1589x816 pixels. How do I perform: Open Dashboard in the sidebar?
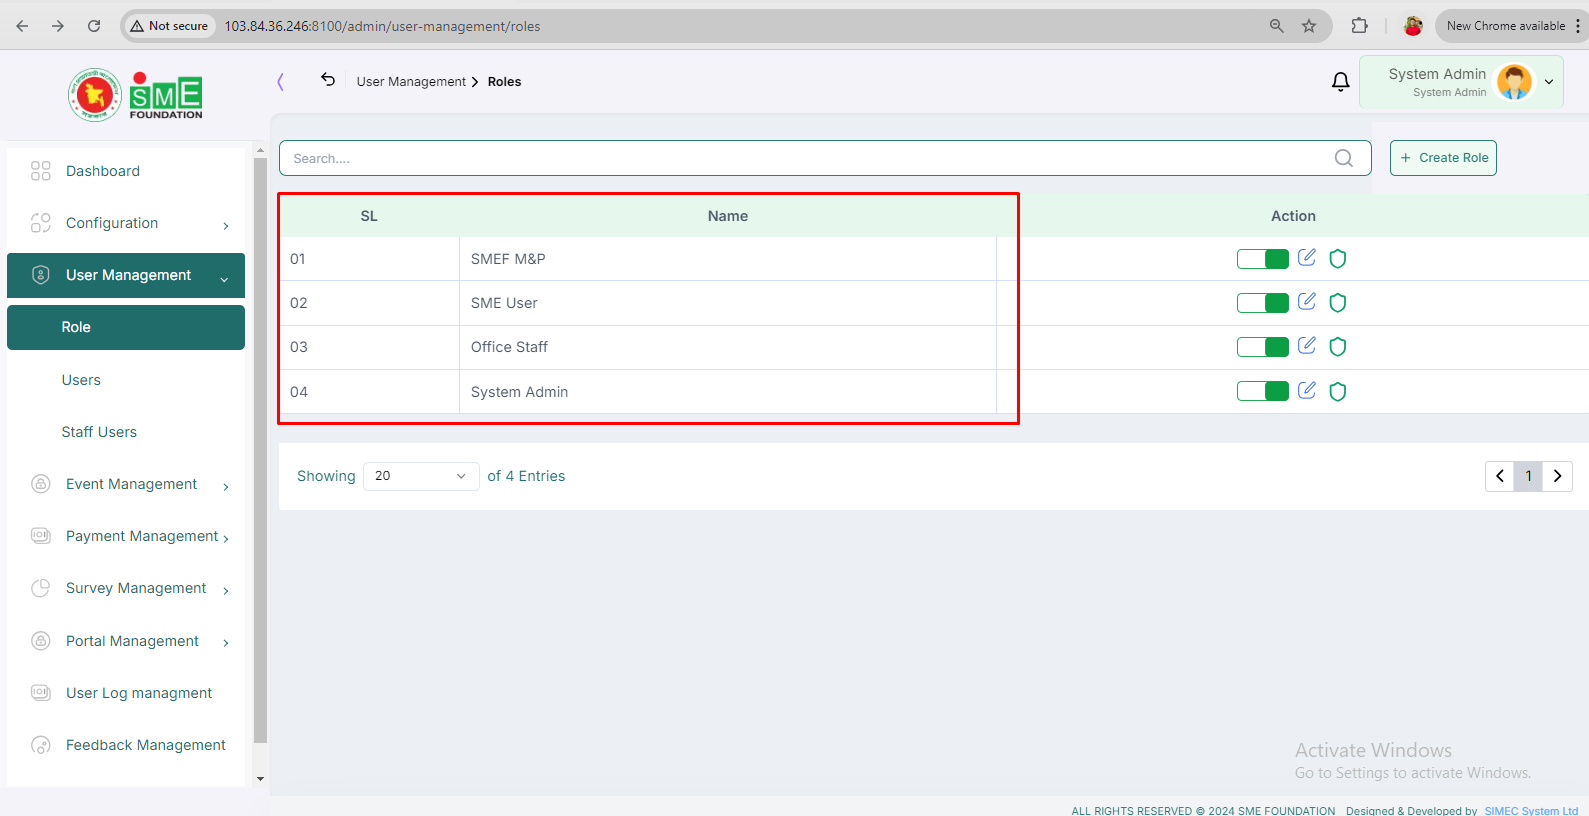(x=126, y=171)
